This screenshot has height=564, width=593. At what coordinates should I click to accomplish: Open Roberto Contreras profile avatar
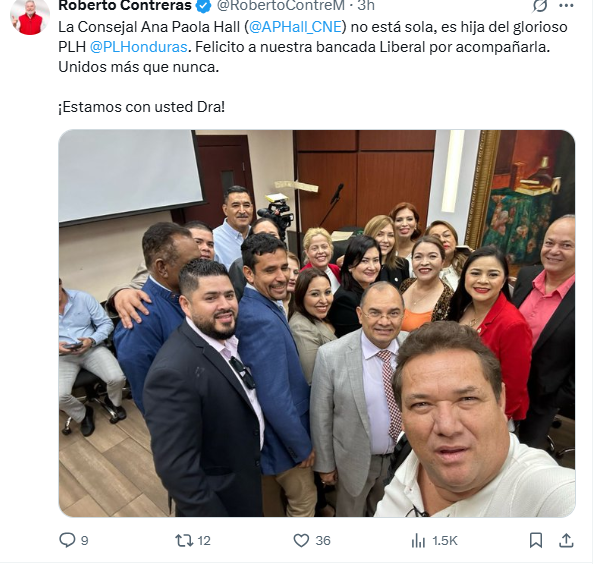pyautogui.click(x=30, y=17)
